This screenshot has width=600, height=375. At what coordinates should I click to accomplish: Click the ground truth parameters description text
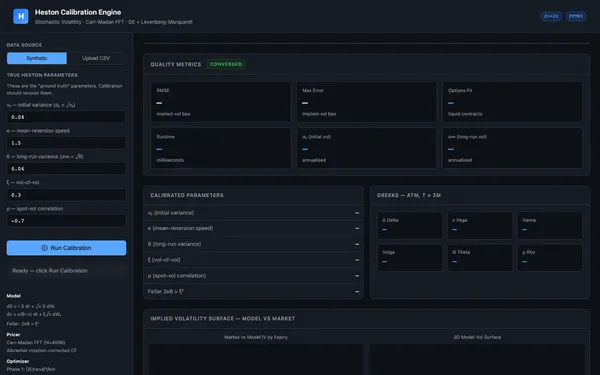[x=64, y=90]
